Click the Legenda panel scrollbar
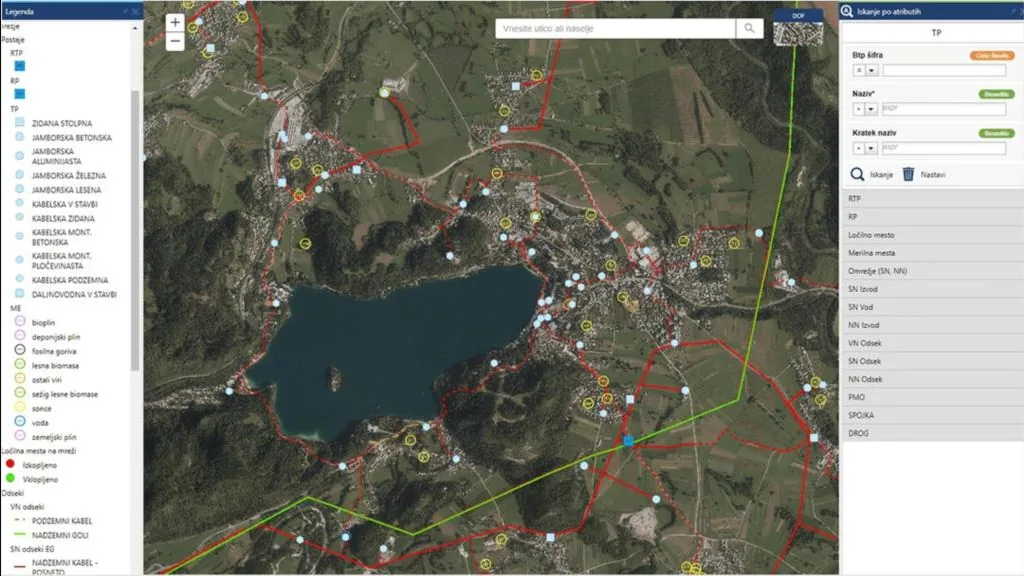1024x576 pixels. (x=135, y=230)
